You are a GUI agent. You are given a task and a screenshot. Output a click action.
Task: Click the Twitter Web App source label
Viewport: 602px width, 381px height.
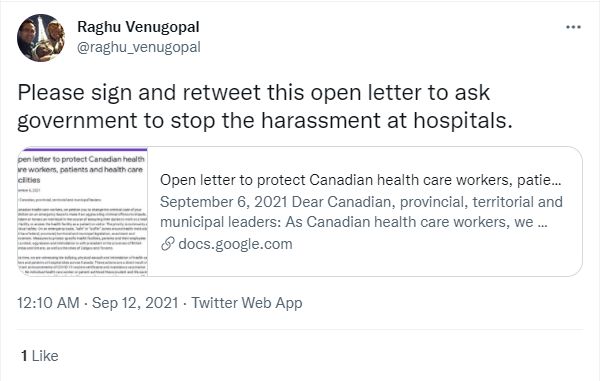point(247,303)
